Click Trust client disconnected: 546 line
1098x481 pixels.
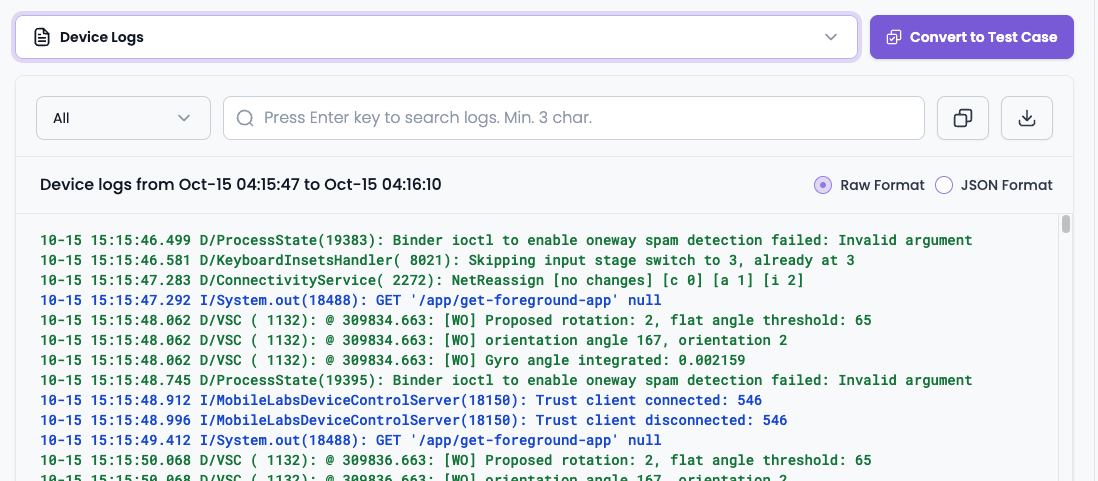[x=413, y=420]
